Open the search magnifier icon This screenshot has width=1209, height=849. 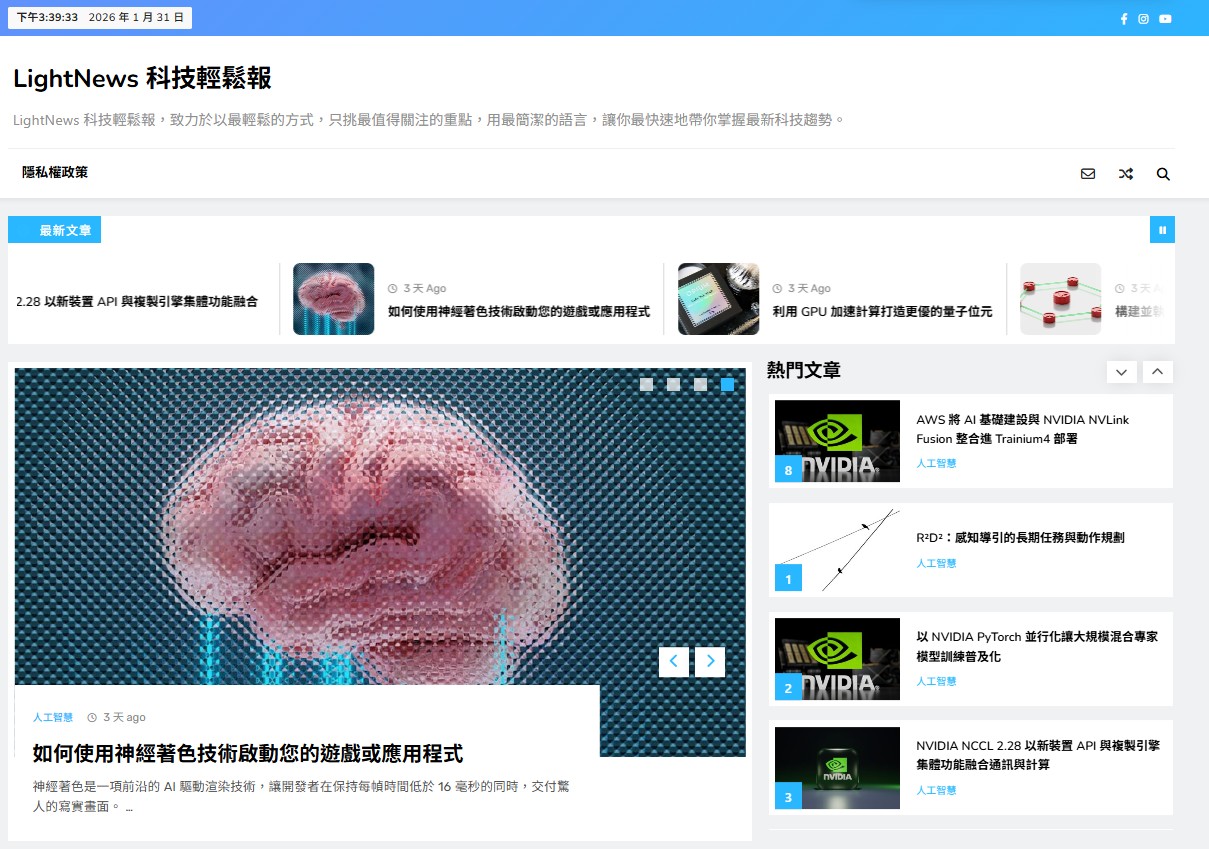coord(1163,174)
